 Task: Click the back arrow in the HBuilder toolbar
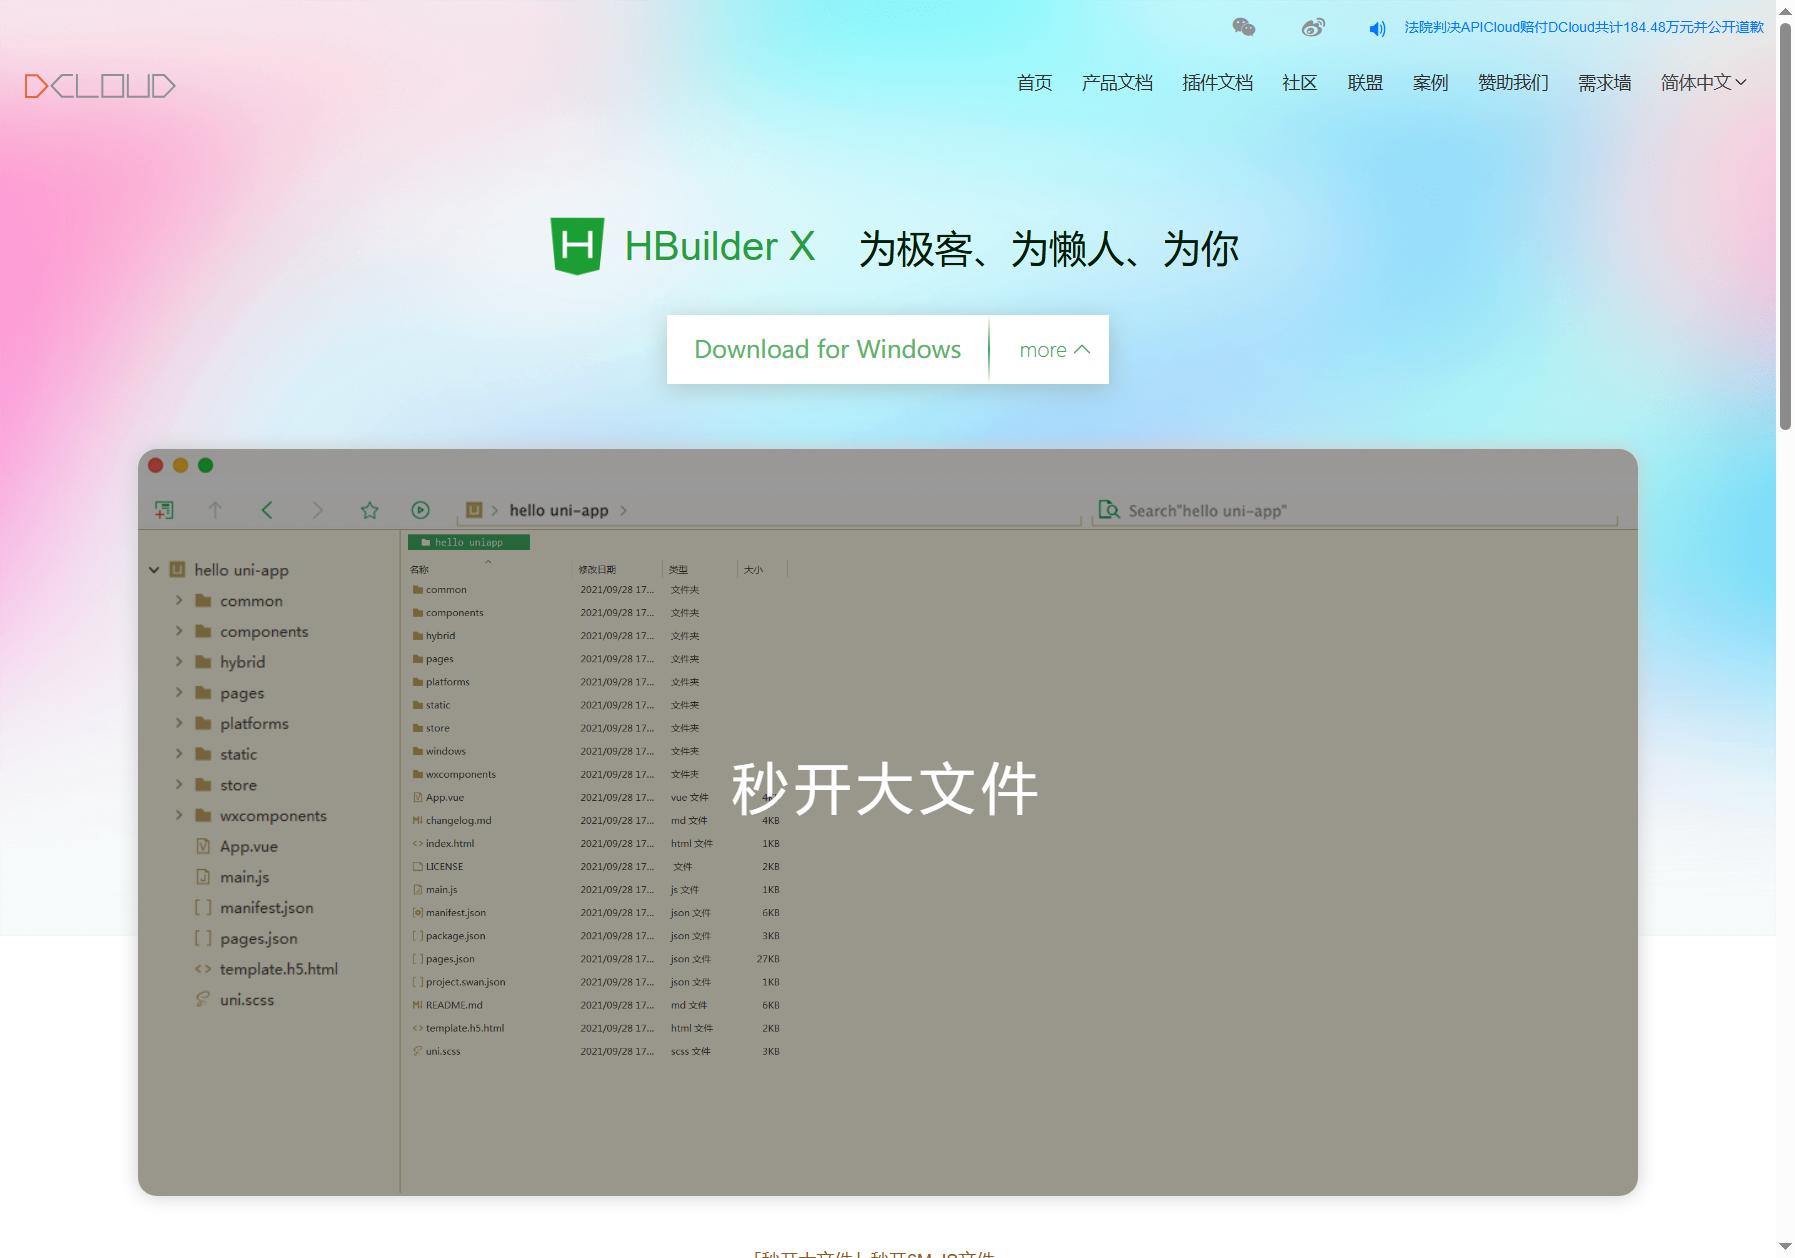pos(267,510)
